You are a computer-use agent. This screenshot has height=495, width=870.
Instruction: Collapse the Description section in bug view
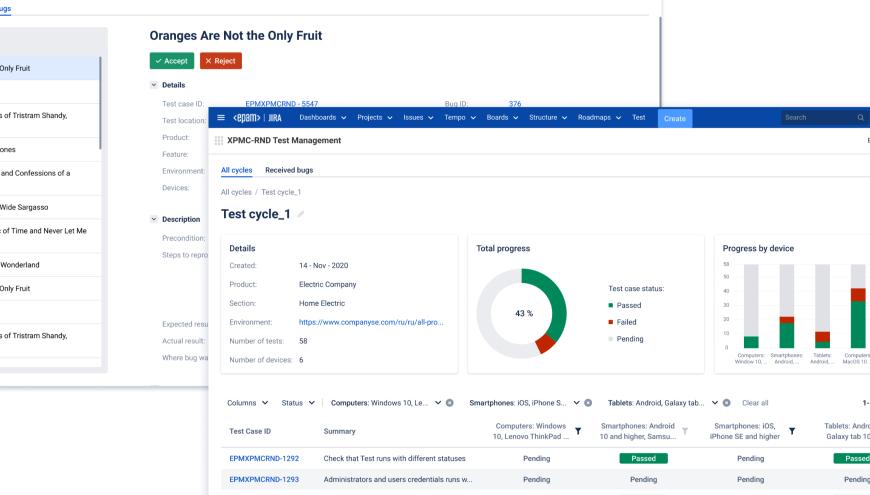click(154, 219)
